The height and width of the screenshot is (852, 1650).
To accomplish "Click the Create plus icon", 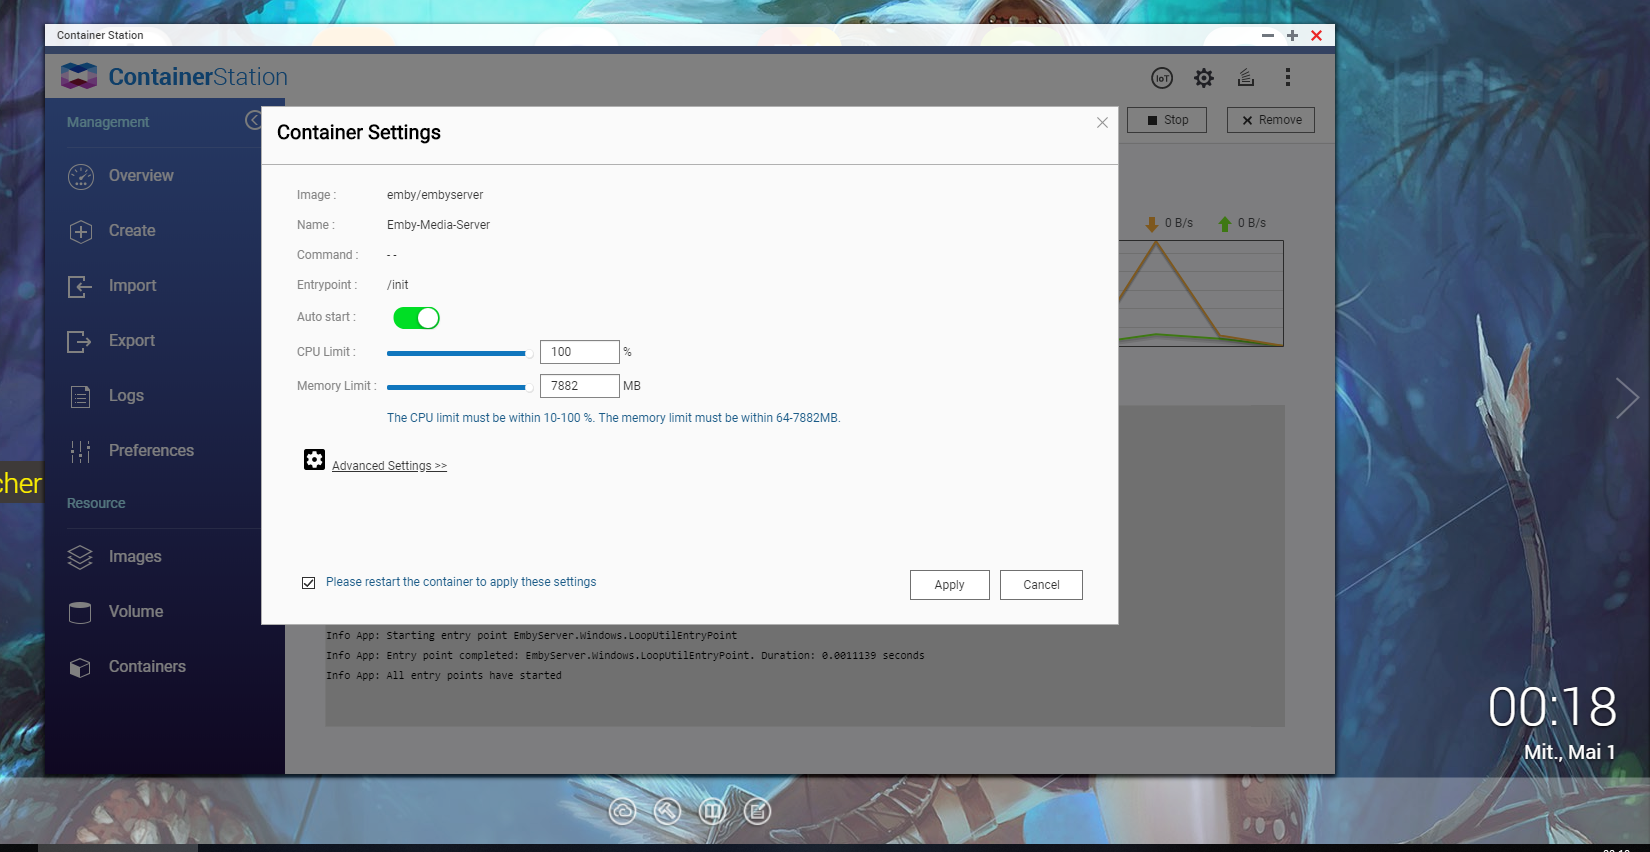I will pos(81,232).
